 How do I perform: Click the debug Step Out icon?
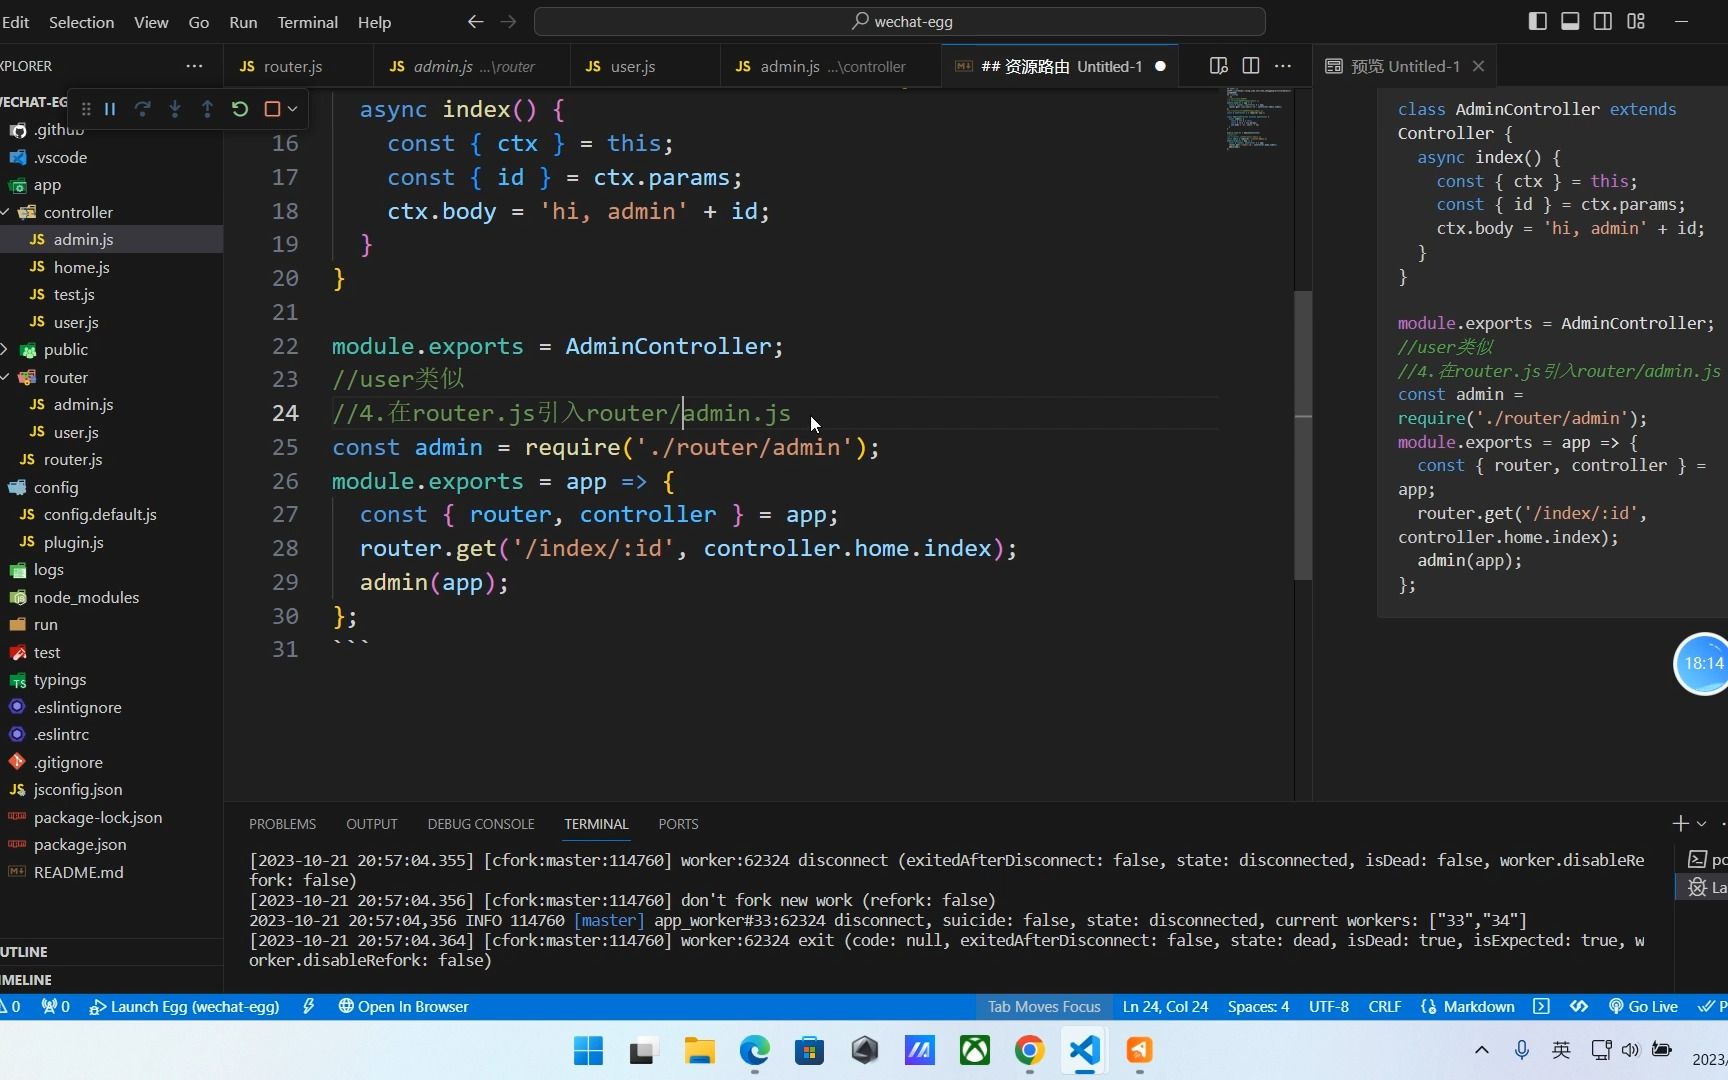[207, 109]
